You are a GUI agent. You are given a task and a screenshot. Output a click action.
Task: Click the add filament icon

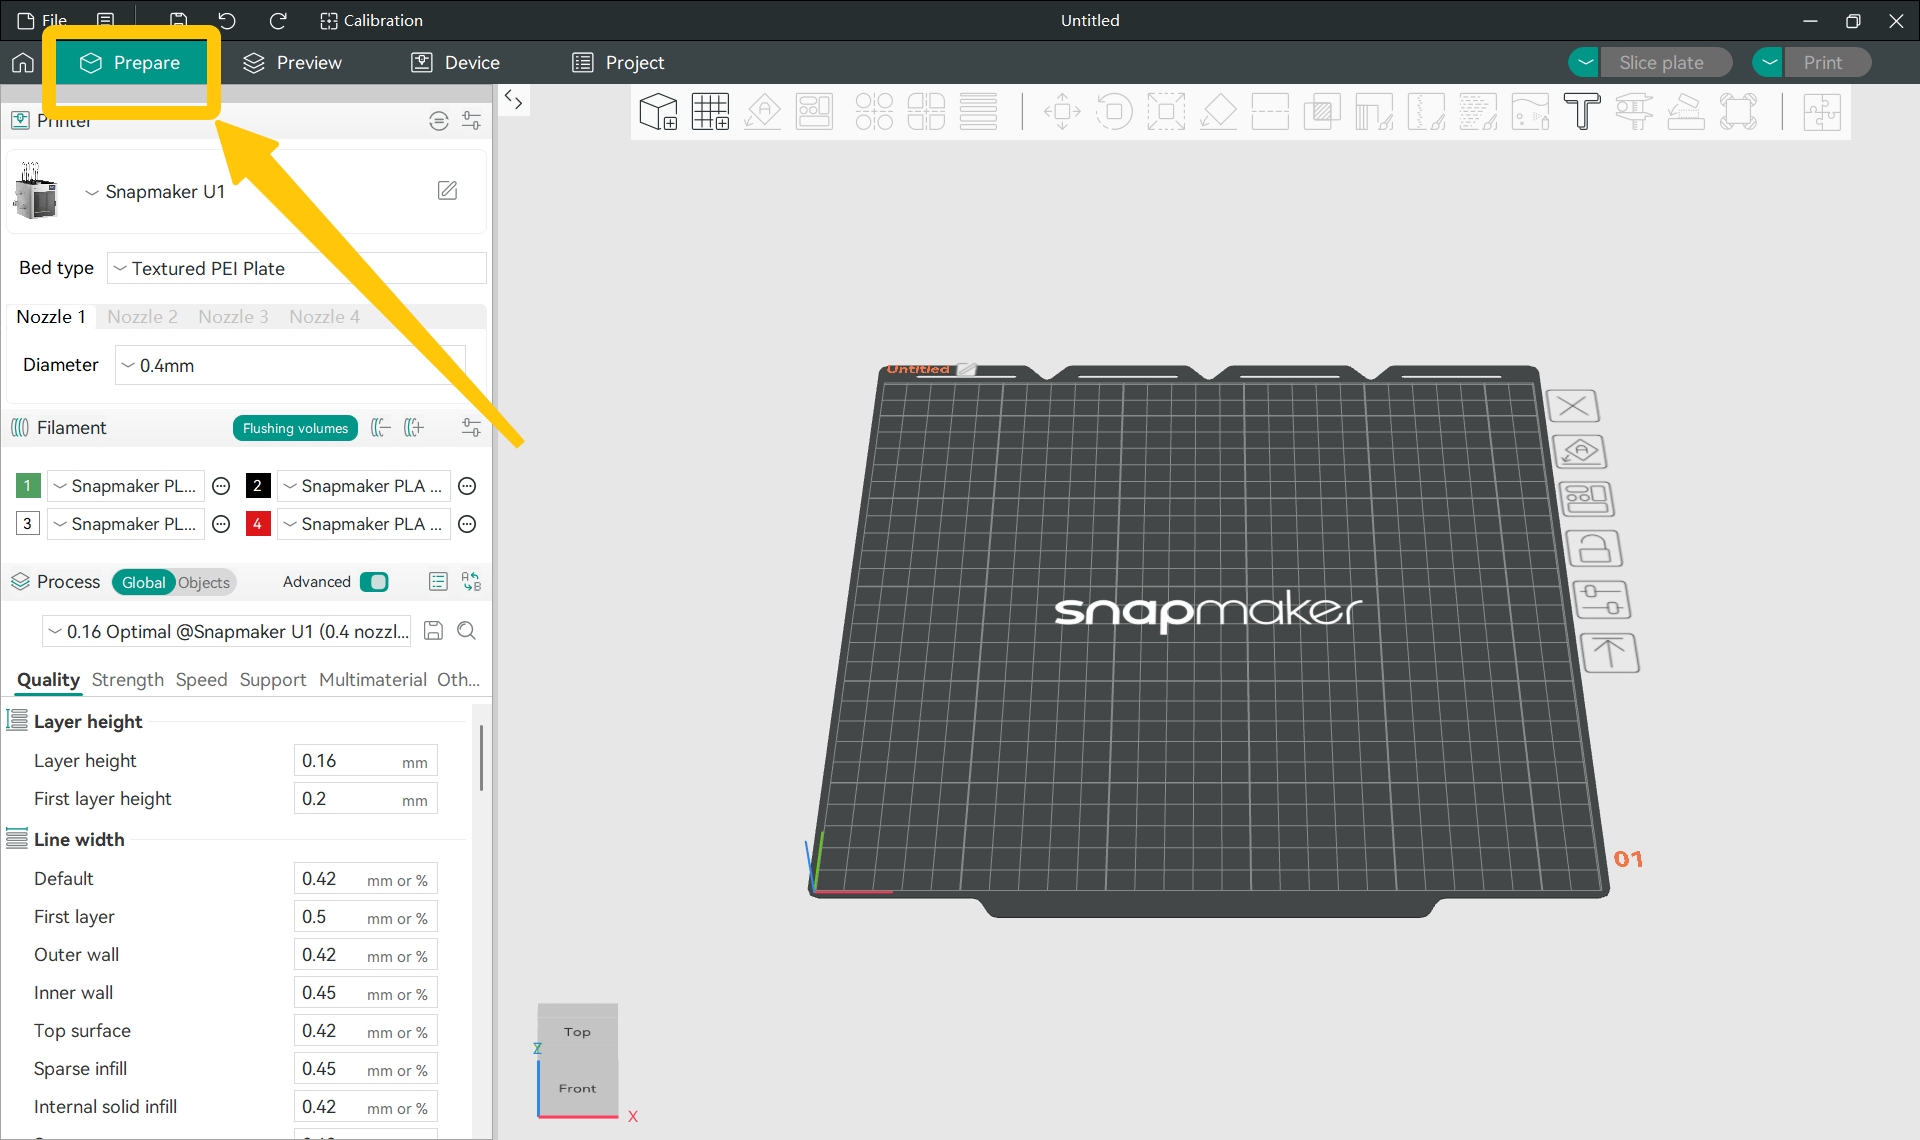tap(414, 428)
